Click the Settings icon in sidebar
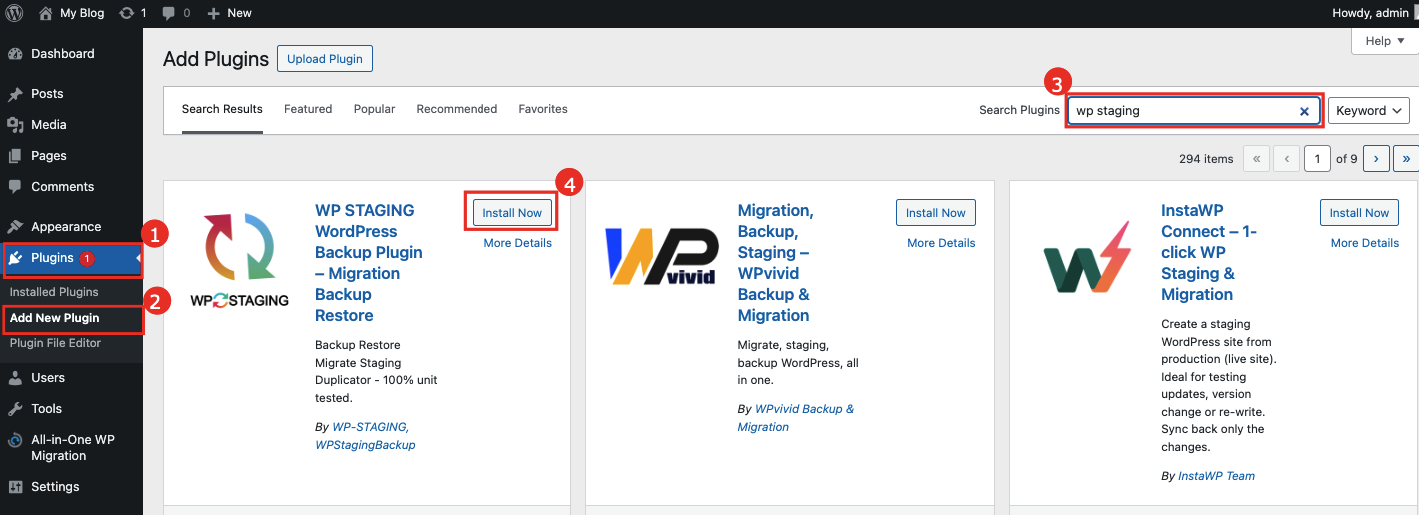Image resolution: width=1419 pixels, height=515 pixels. tap(15, 487)
